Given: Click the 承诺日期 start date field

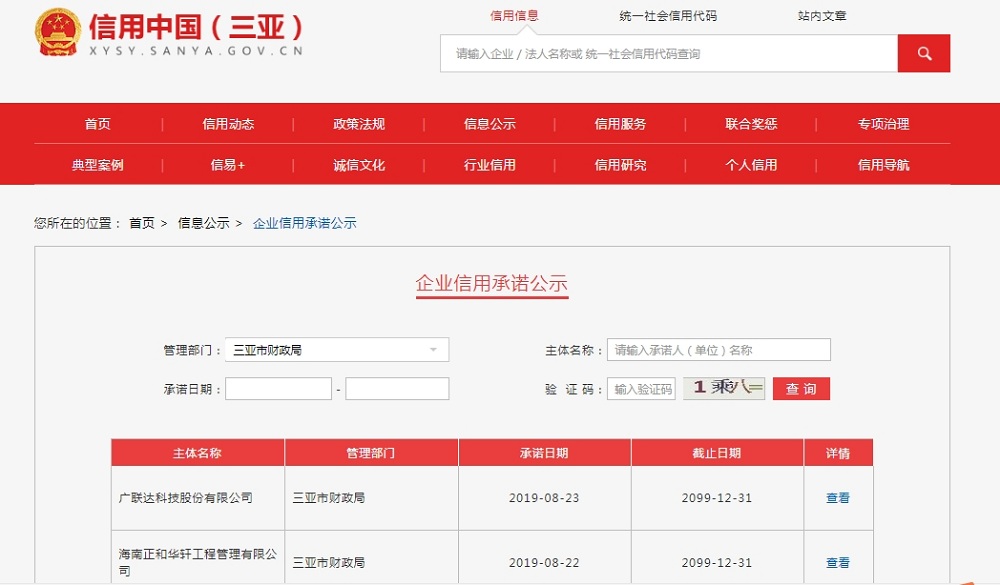Looking at the screenshot, I should click(x=278, y=389).
